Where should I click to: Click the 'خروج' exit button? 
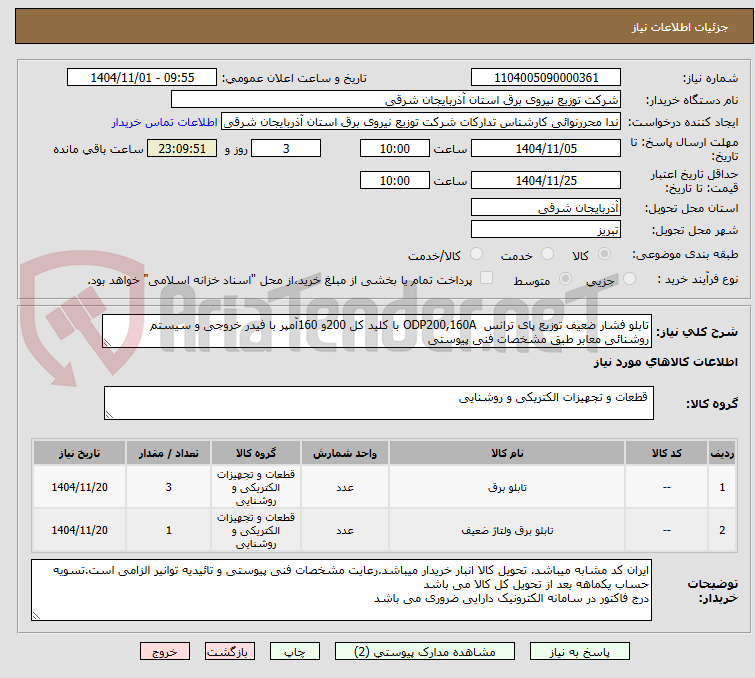(165, 652)
